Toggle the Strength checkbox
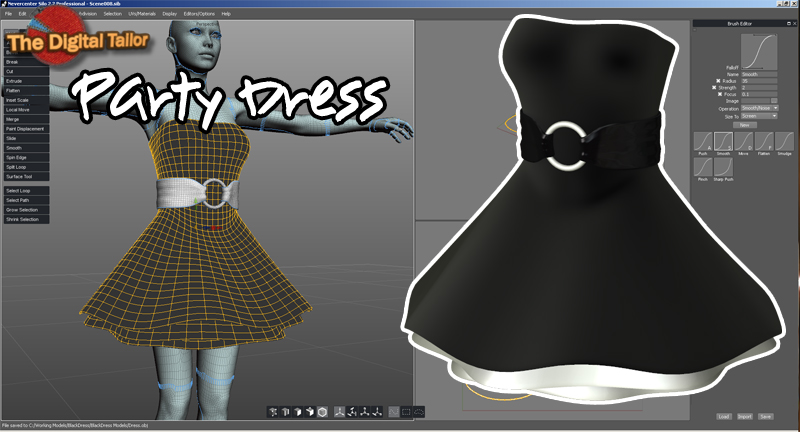Screen dimensions: 800x432 714,88
